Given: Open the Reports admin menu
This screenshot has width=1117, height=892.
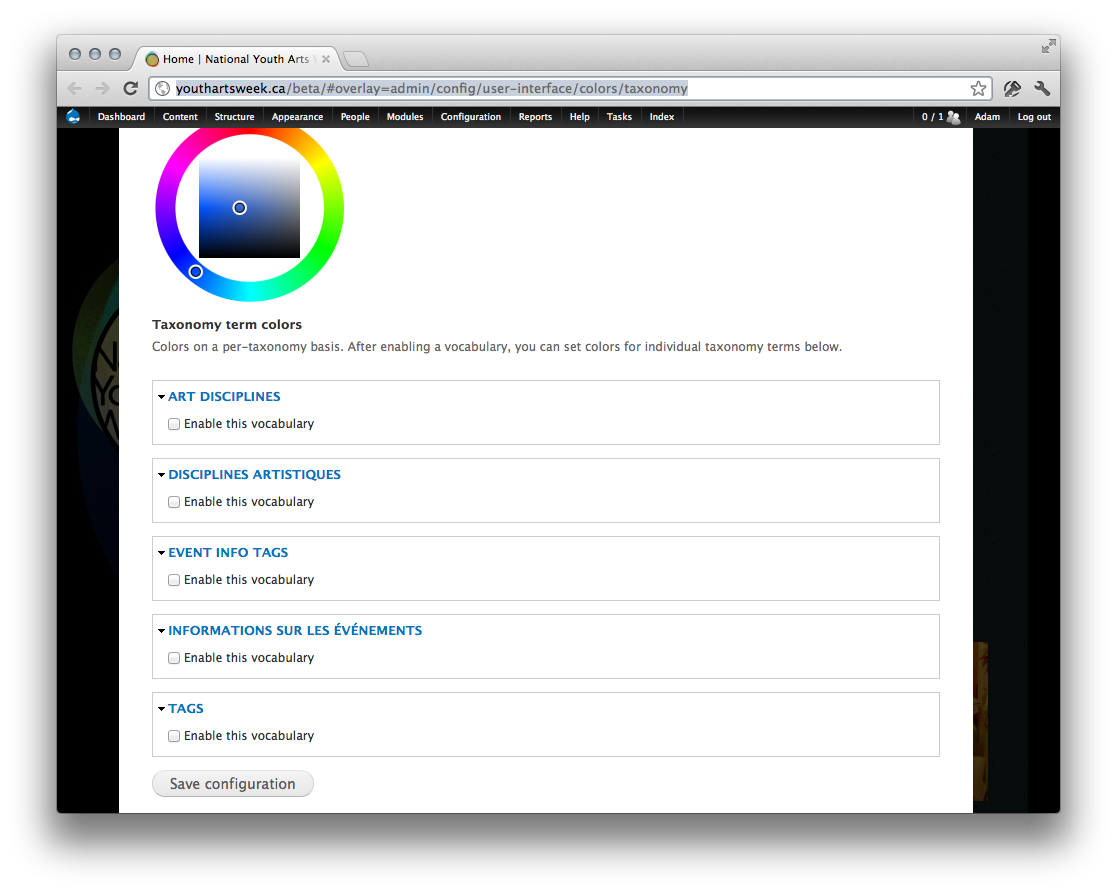Looking at the screenshot, I should click(535, 117).
